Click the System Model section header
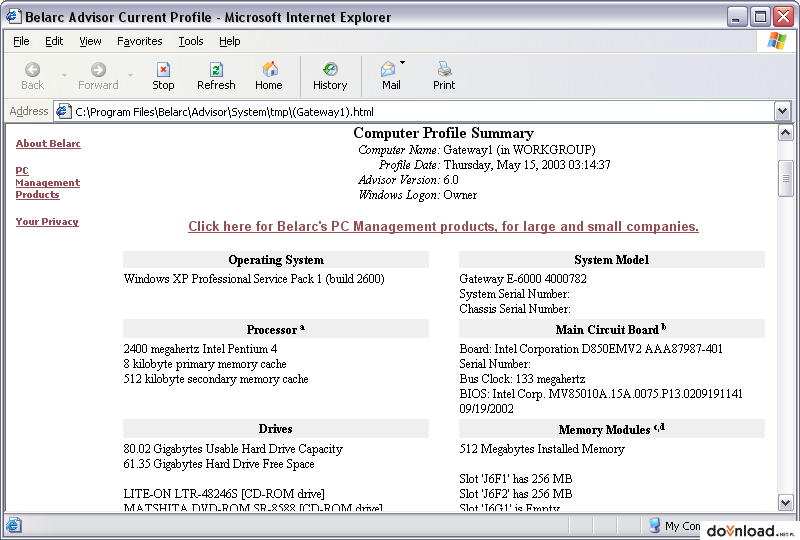Screen dimensions: 800x540 (612, 260)
